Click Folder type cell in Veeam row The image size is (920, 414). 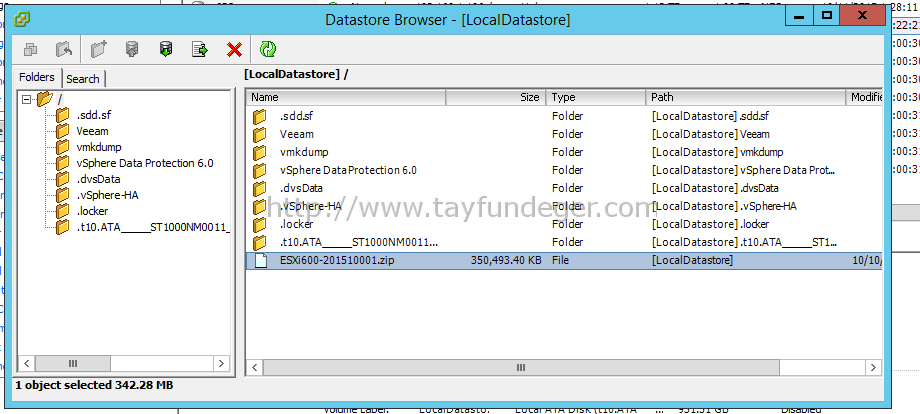(x=567, y=134)
